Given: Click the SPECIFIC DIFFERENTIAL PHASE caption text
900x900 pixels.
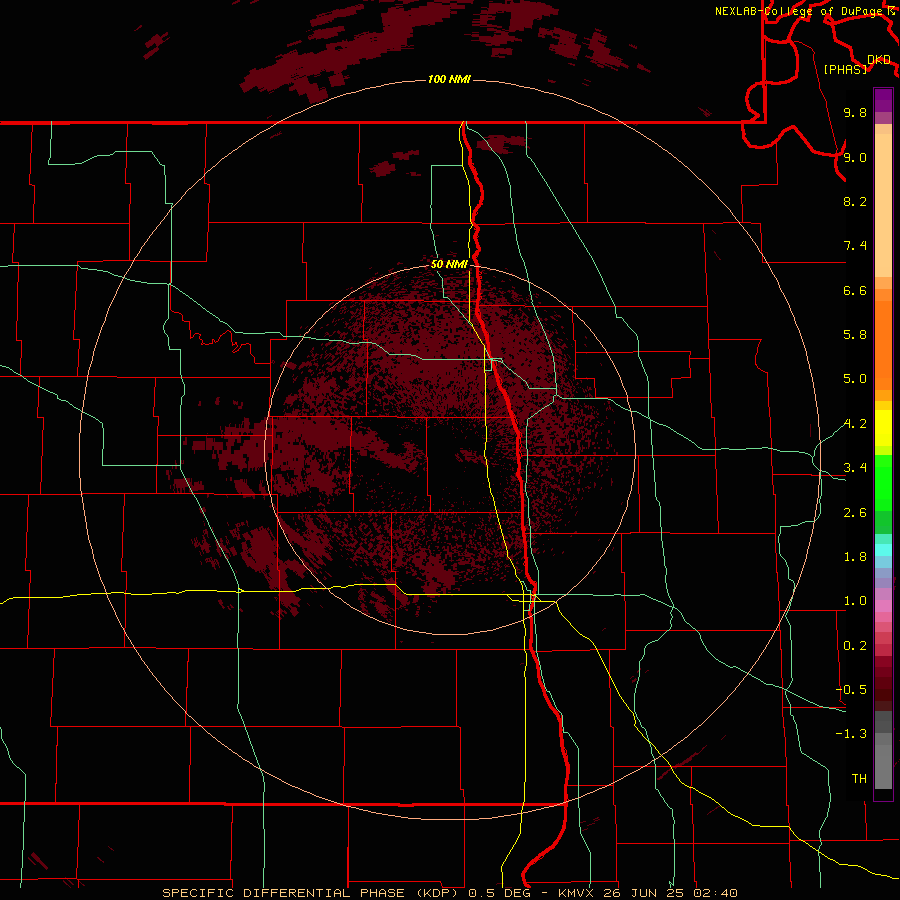Looking at the screenshot, I should (x=287, y=893).
